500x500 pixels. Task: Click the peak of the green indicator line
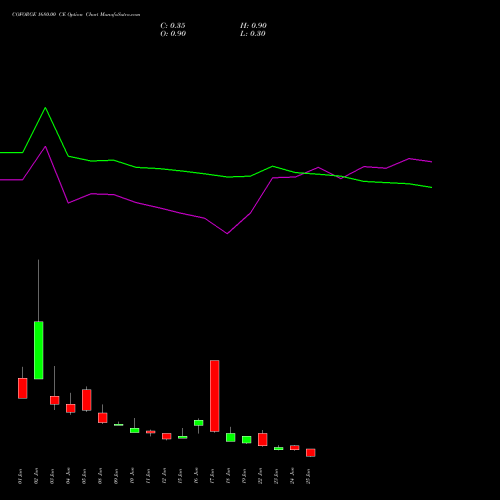pyautogui.click(x=46, y=108)
